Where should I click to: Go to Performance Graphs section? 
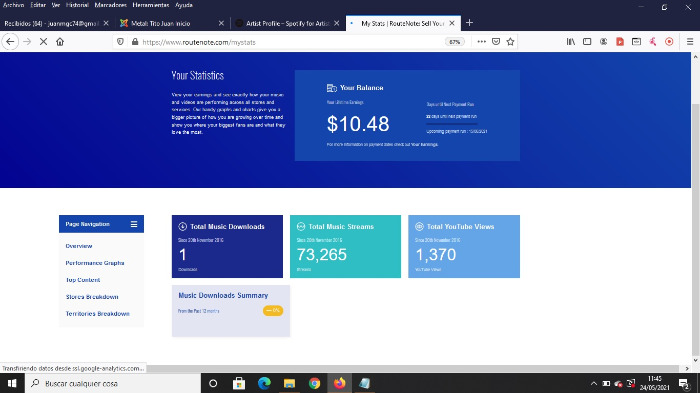pos(95,263)
